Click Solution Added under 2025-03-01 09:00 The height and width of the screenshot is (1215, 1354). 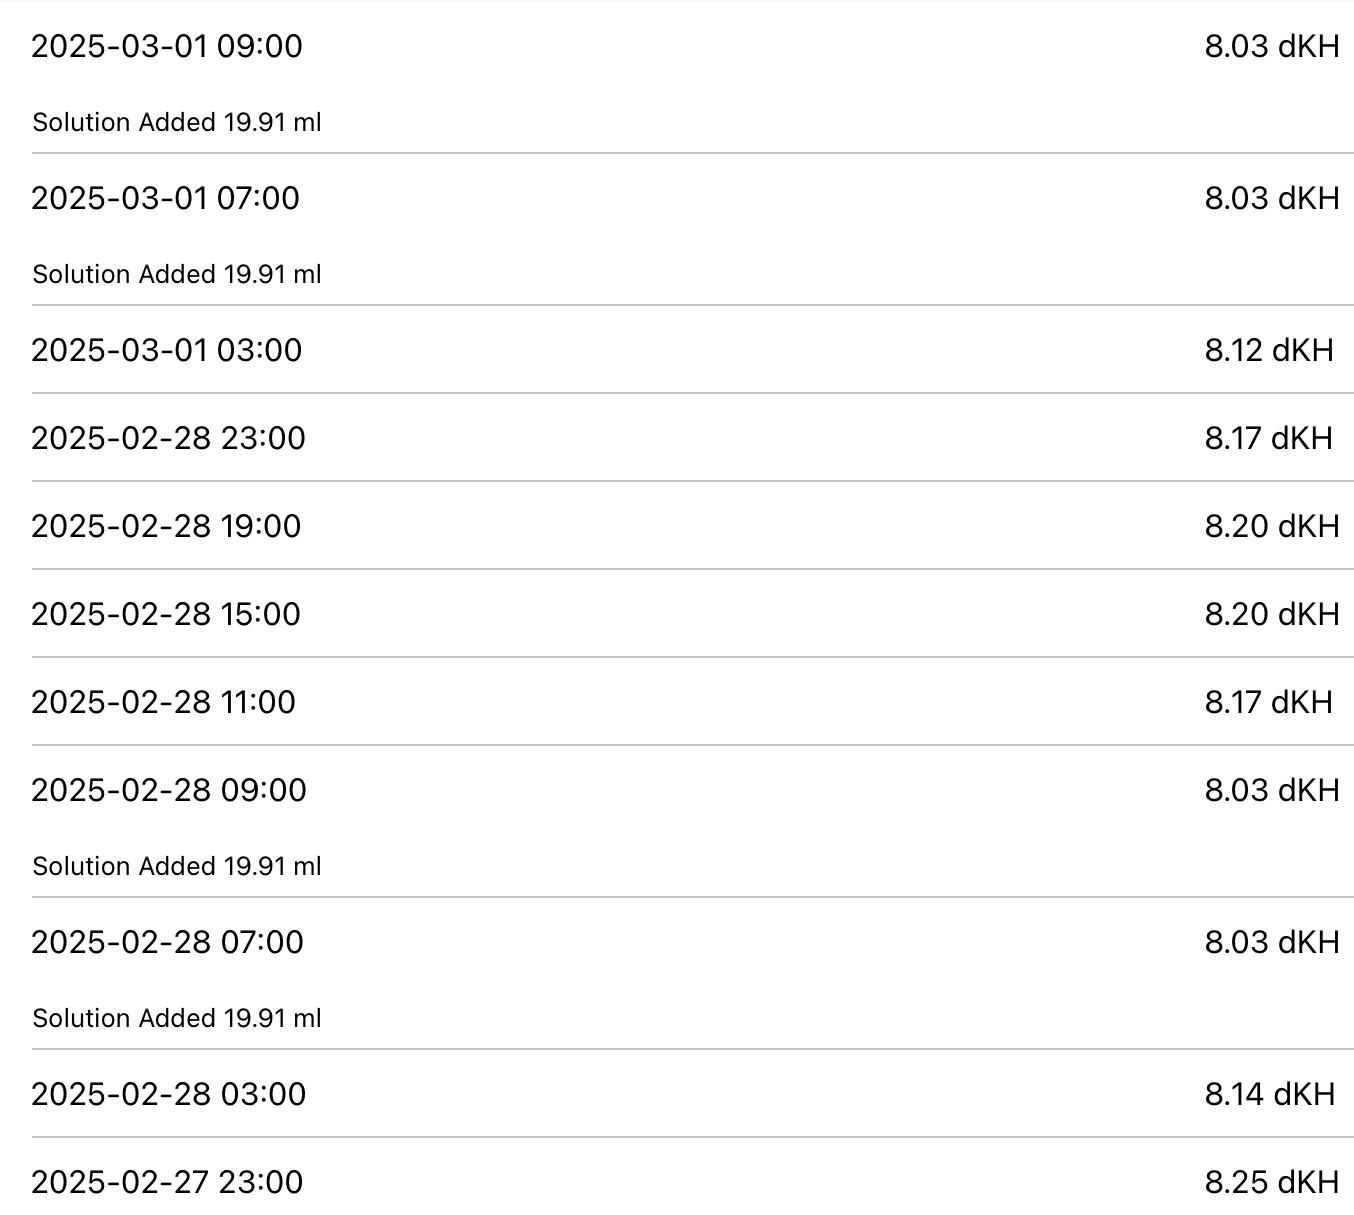click(177, 123)
